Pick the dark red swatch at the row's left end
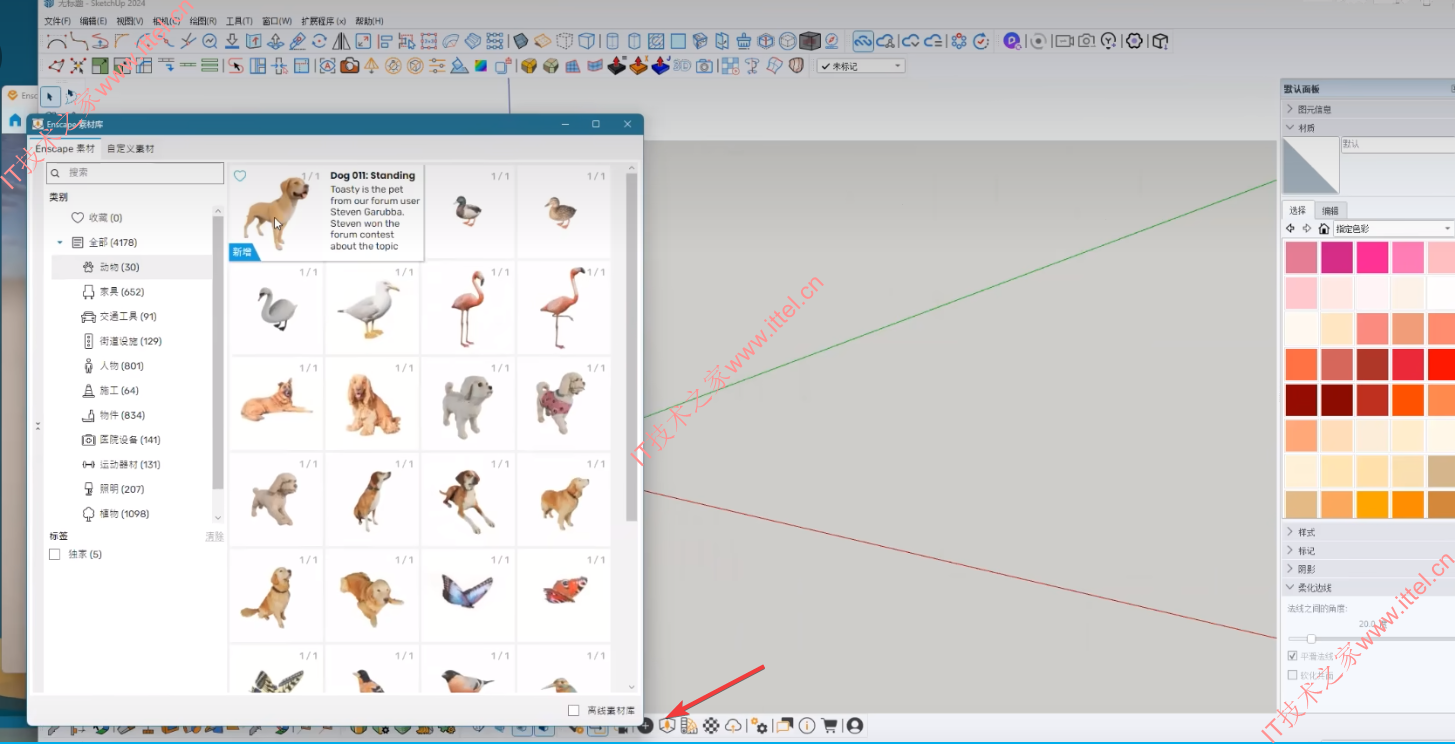This screenshot has height=744, width=1455. pos(1301,400)
